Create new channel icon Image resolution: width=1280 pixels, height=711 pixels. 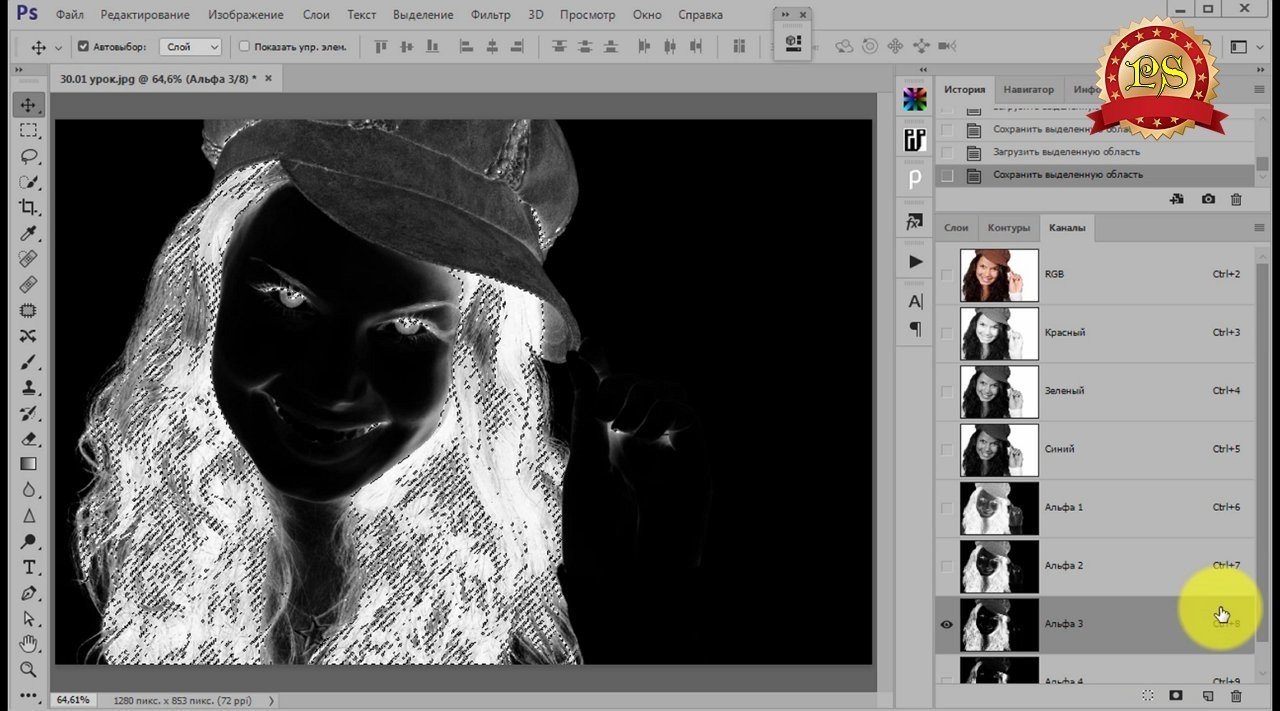(1207, 695)
